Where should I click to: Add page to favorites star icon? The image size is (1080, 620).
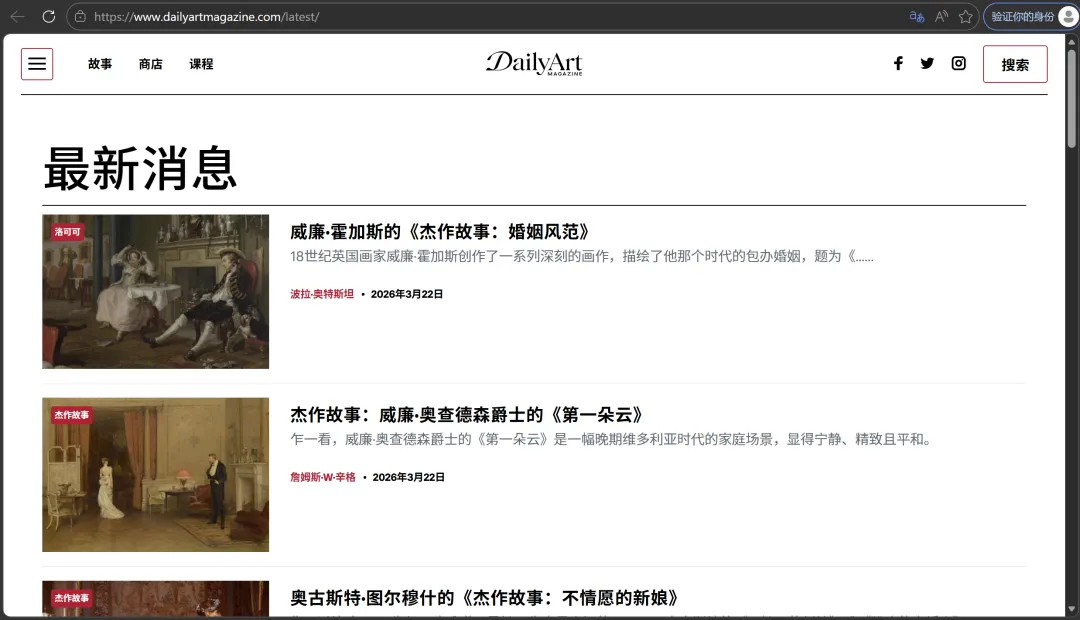[x=966, y=17]
